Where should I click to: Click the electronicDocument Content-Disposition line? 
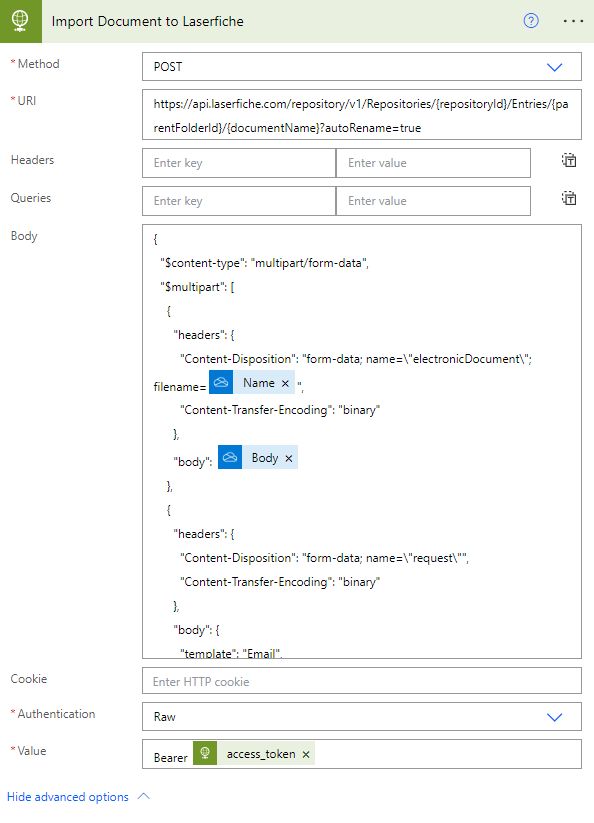pyautogui.click(x=356, y=358)
